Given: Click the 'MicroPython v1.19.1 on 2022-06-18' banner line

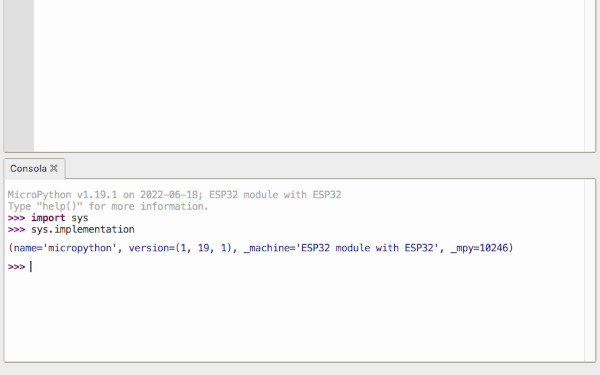Looking at the screenshot, I should pyautogui.click(x=174, y=195).
